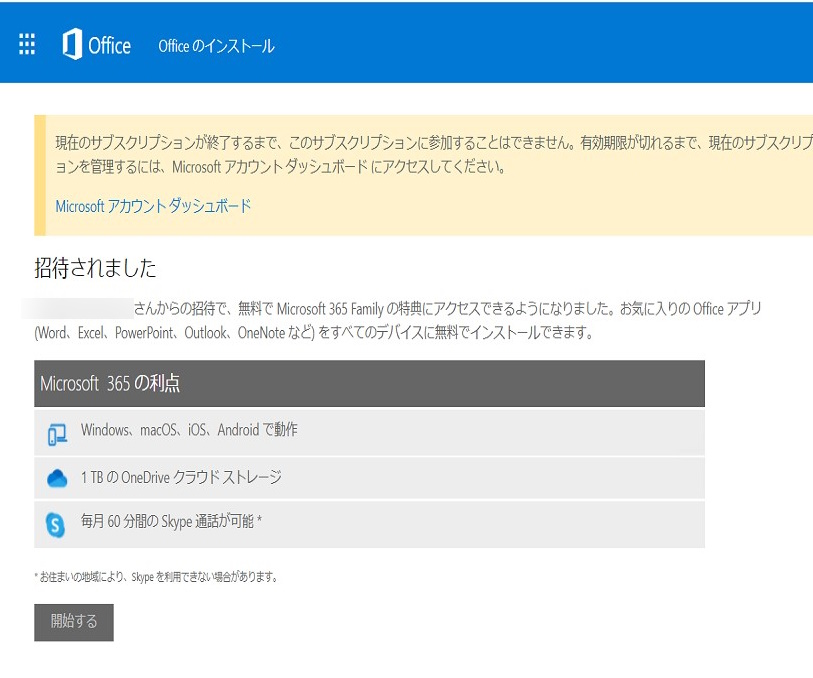Click the multi-device compatibility icon

pyautogui.click(x=58, y=431)
